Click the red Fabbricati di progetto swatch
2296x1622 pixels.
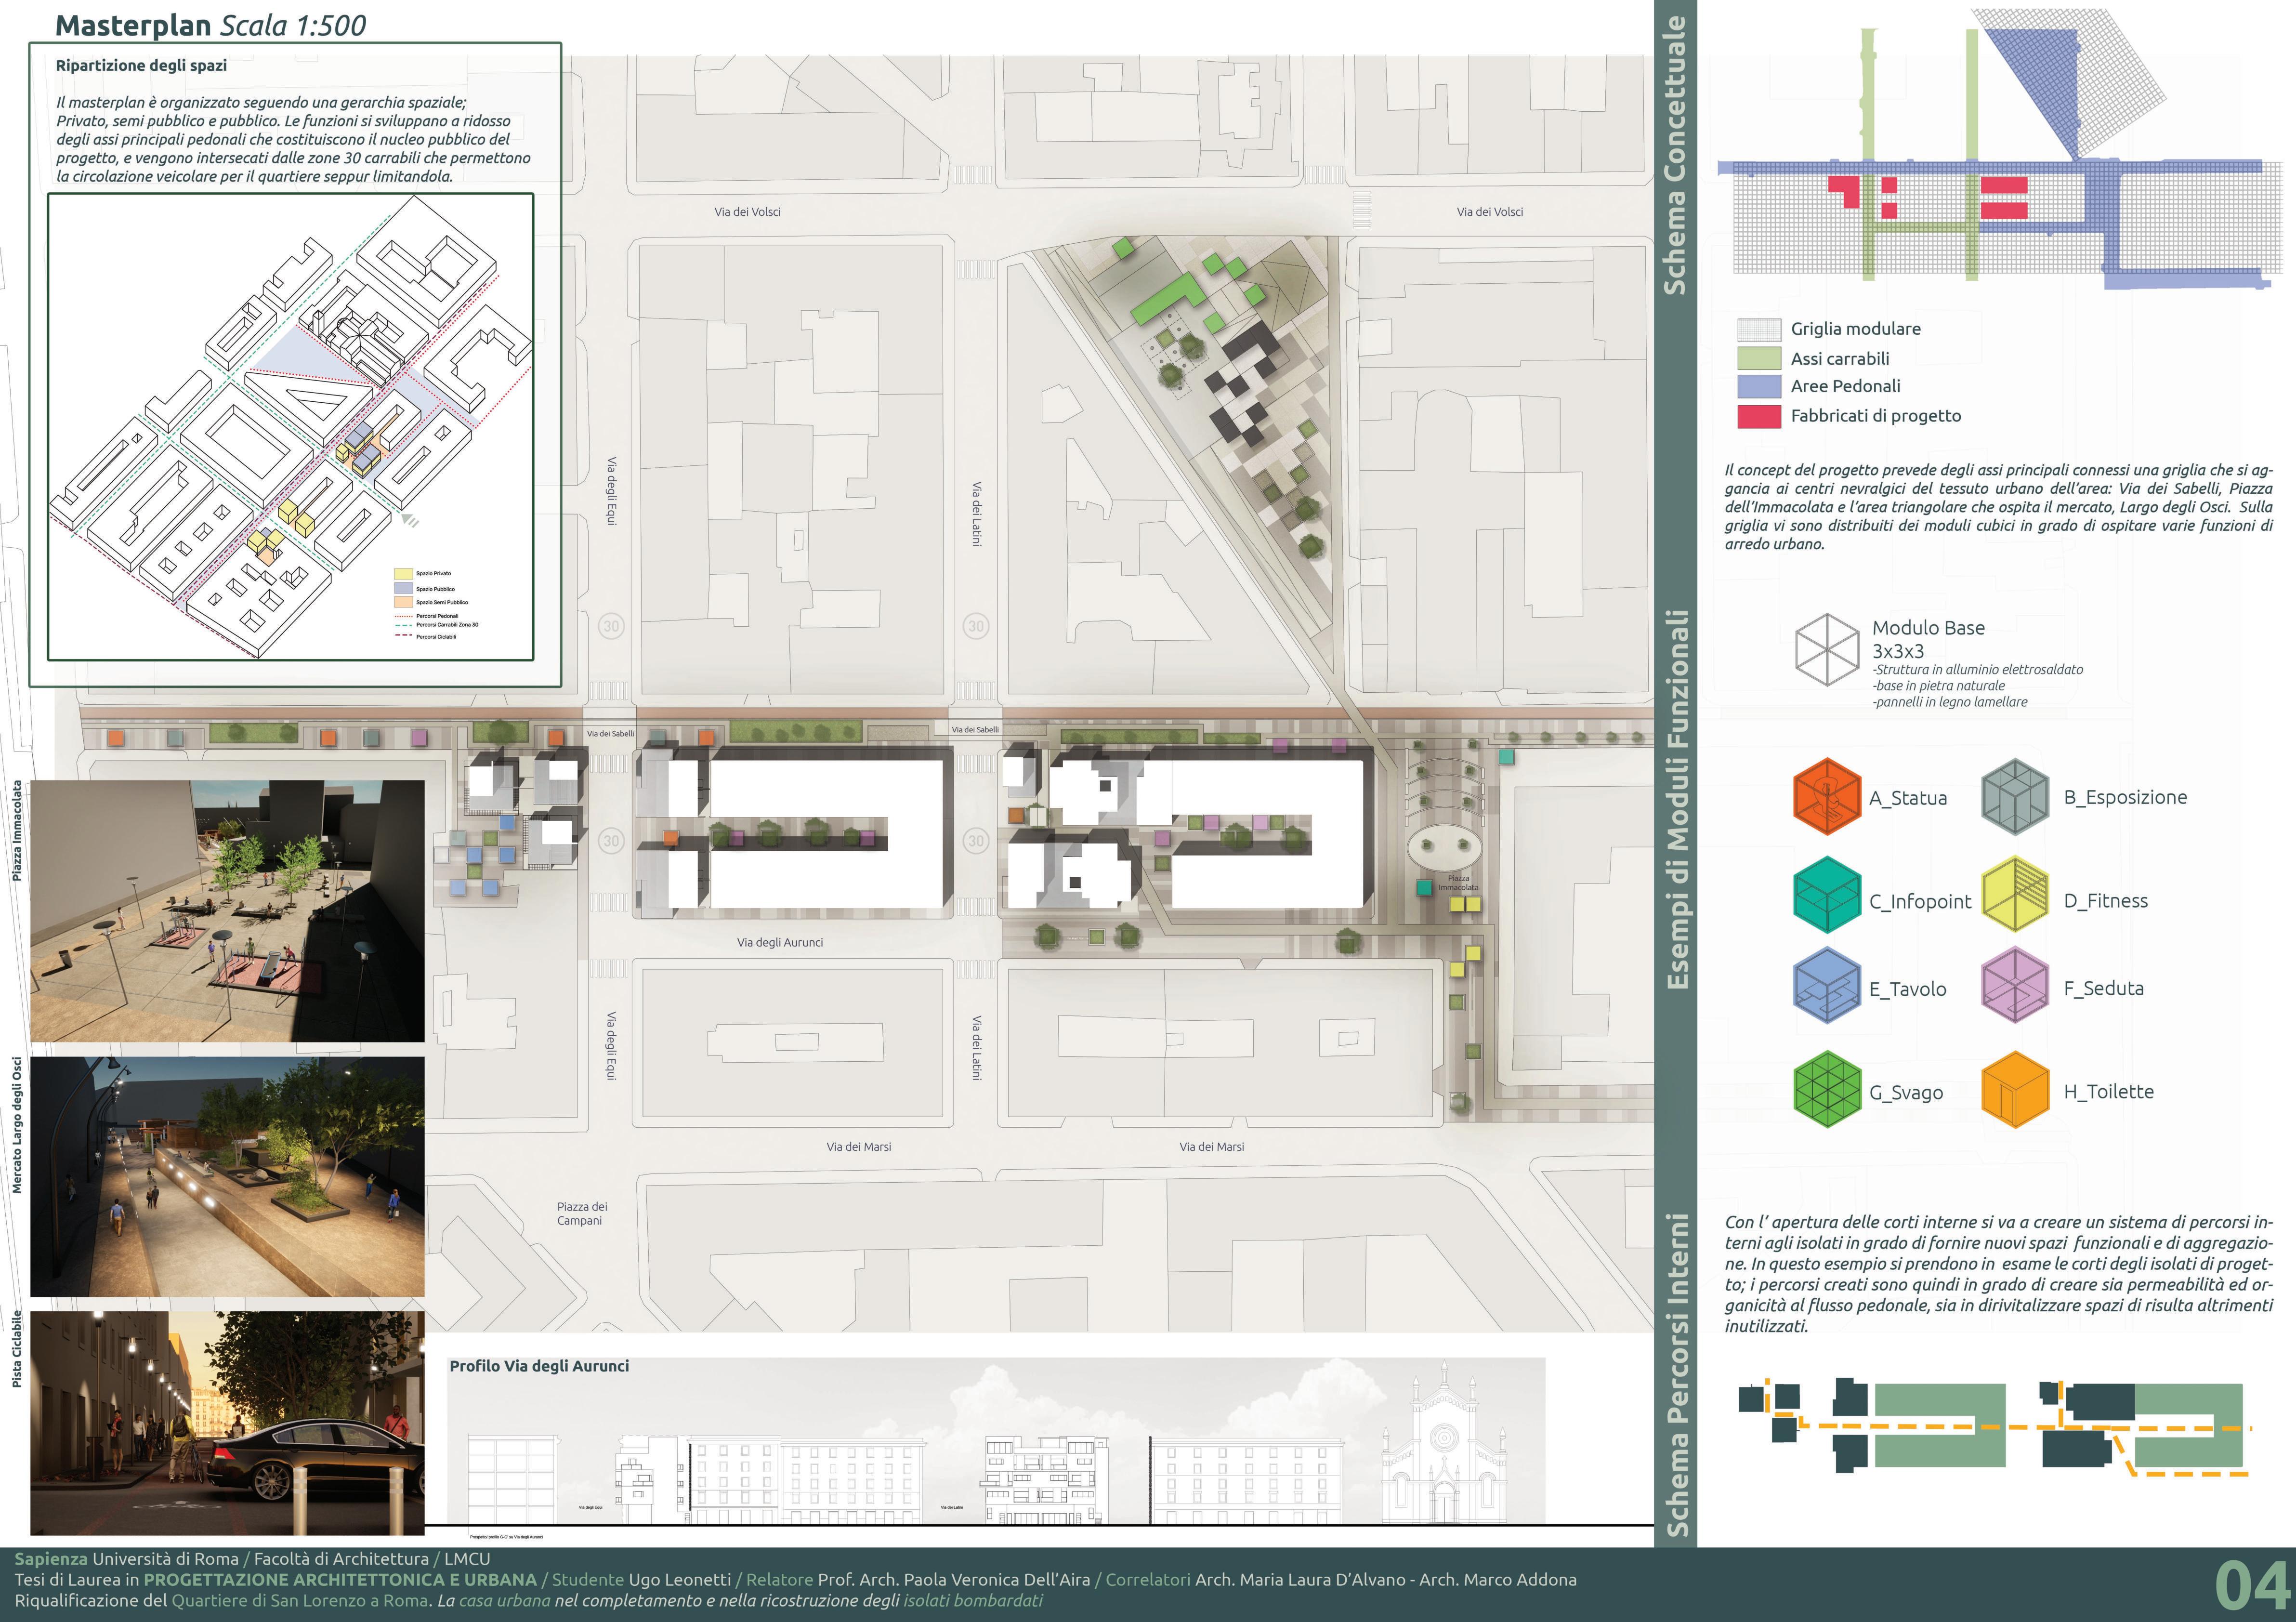1759,416
